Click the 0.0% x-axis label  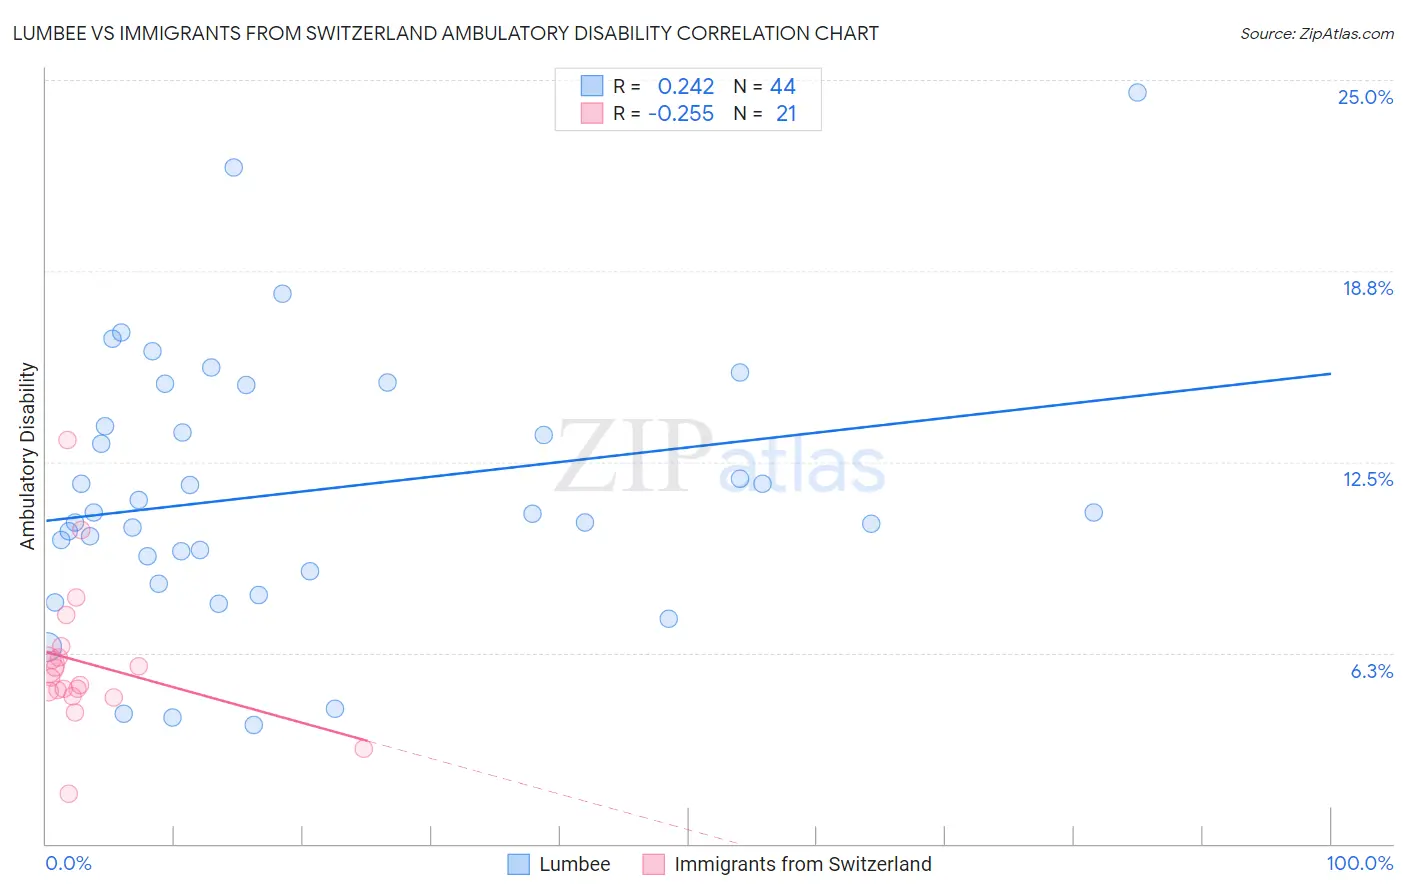click(68, 863)
